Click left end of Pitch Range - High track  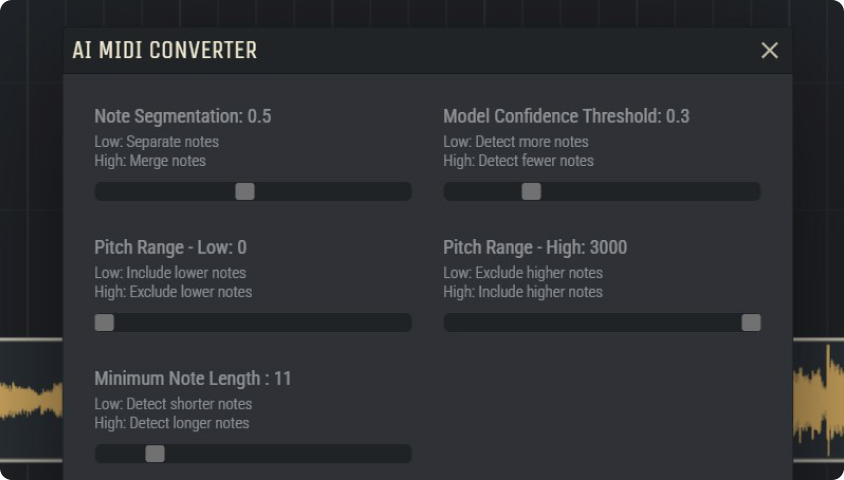[x=451, y=323]
